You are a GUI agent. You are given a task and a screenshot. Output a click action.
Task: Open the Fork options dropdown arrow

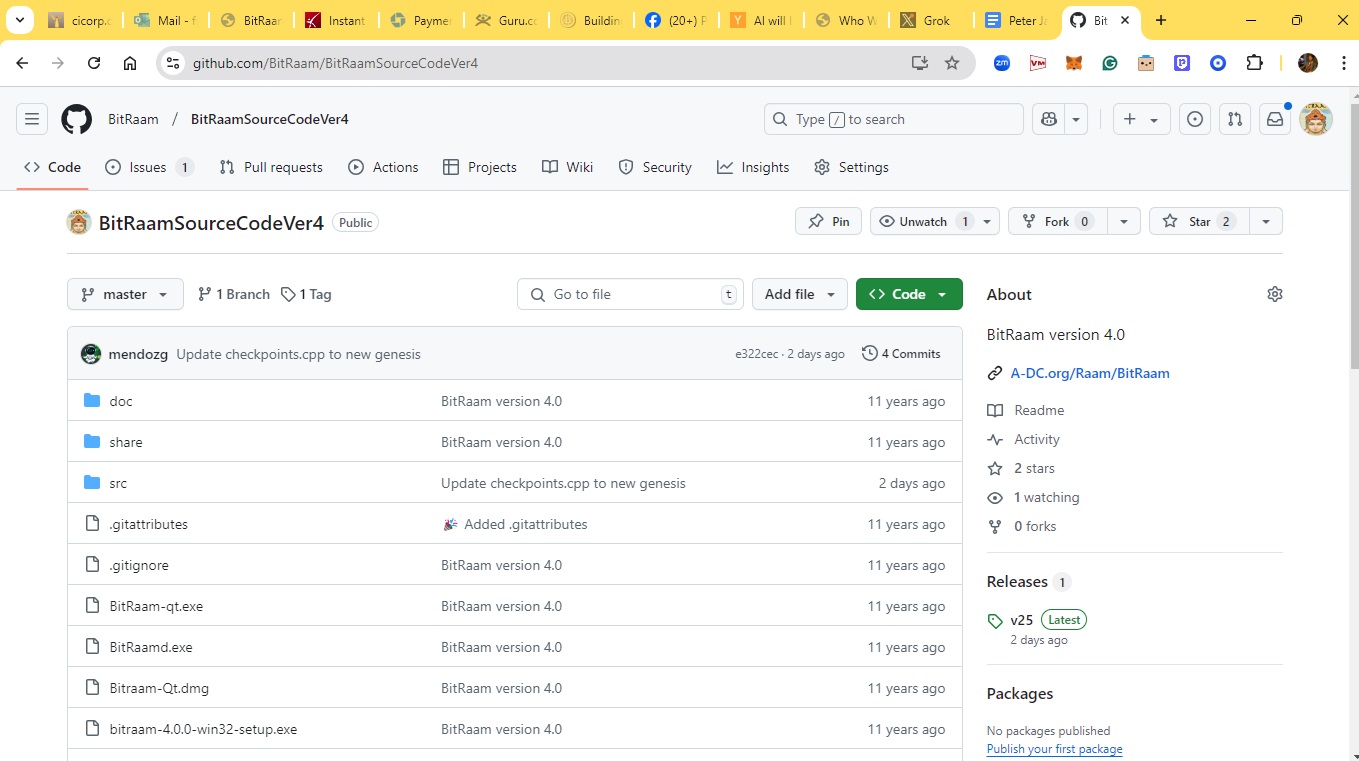point(1124,222)
